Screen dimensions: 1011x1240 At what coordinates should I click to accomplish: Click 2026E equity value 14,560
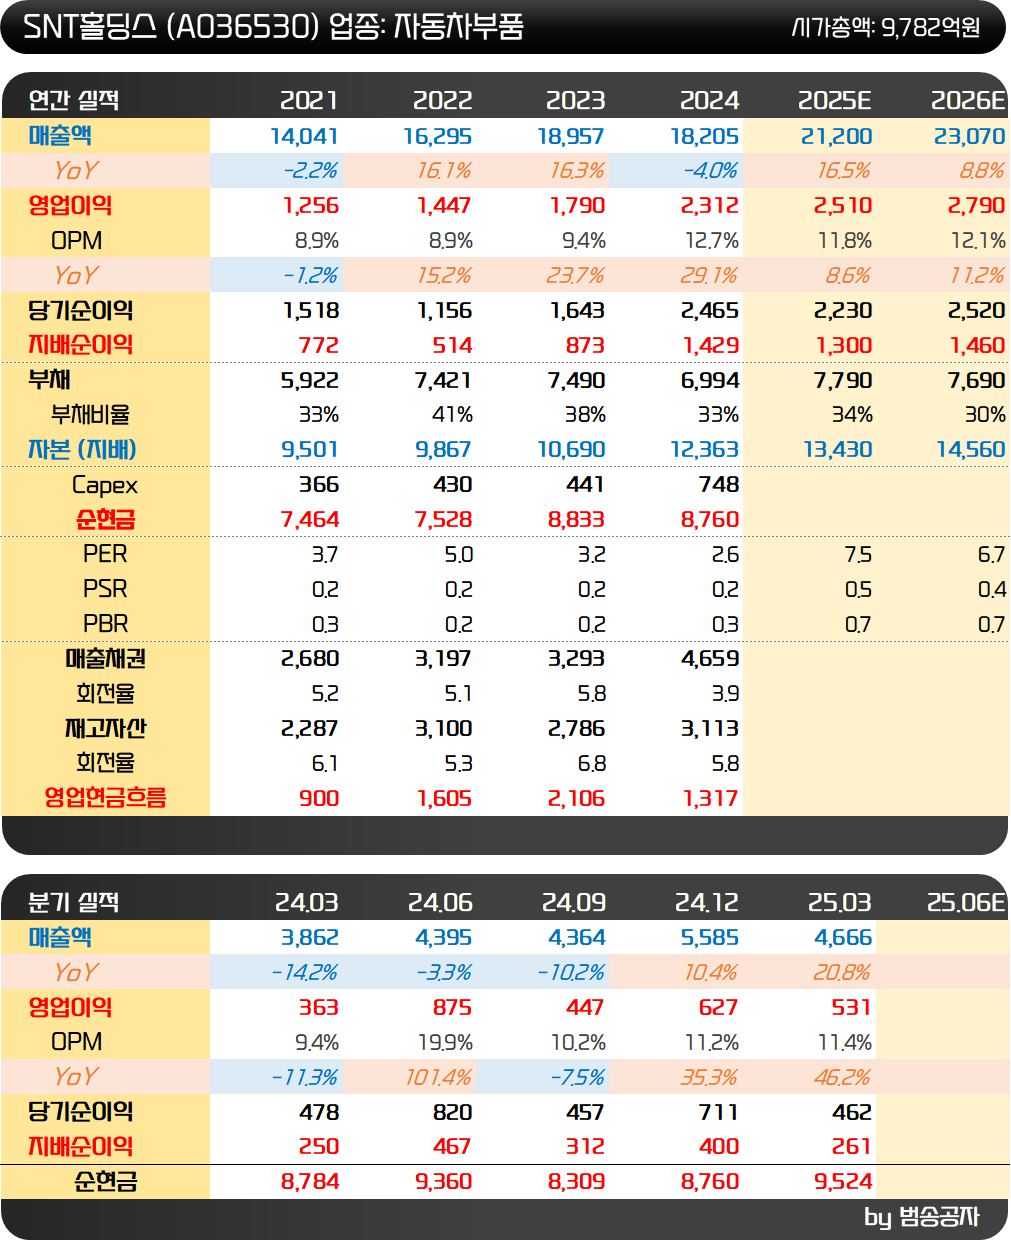(971, 450)
